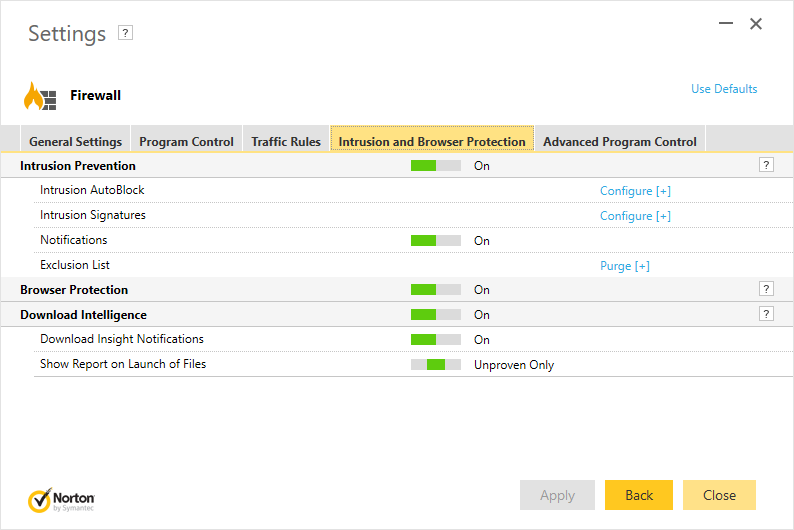Image resolution: width=794 pixels, height=530 pixels.
Task: Click the Intrusion Signatures label
Action: 93,215
